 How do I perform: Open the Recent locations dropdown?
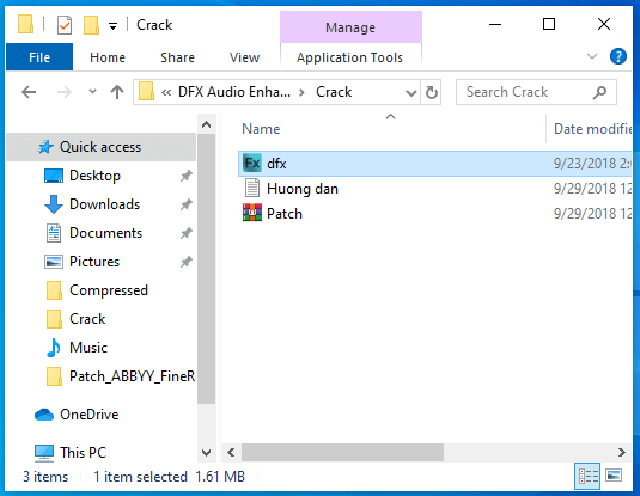coord(93,91)
